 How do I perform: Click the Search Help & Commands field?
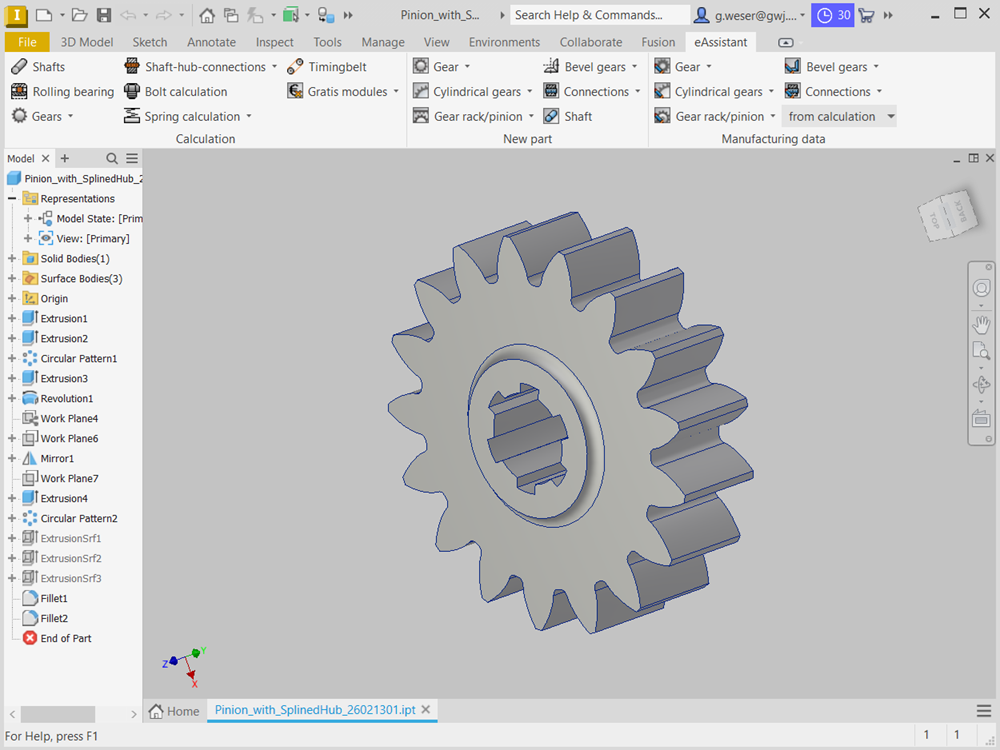coord(598,15)
